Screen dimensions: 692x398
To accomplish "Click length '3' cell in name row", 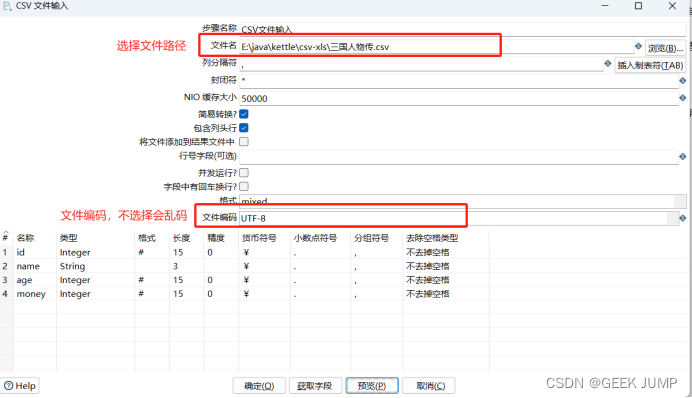I will [x=186, y=266].
